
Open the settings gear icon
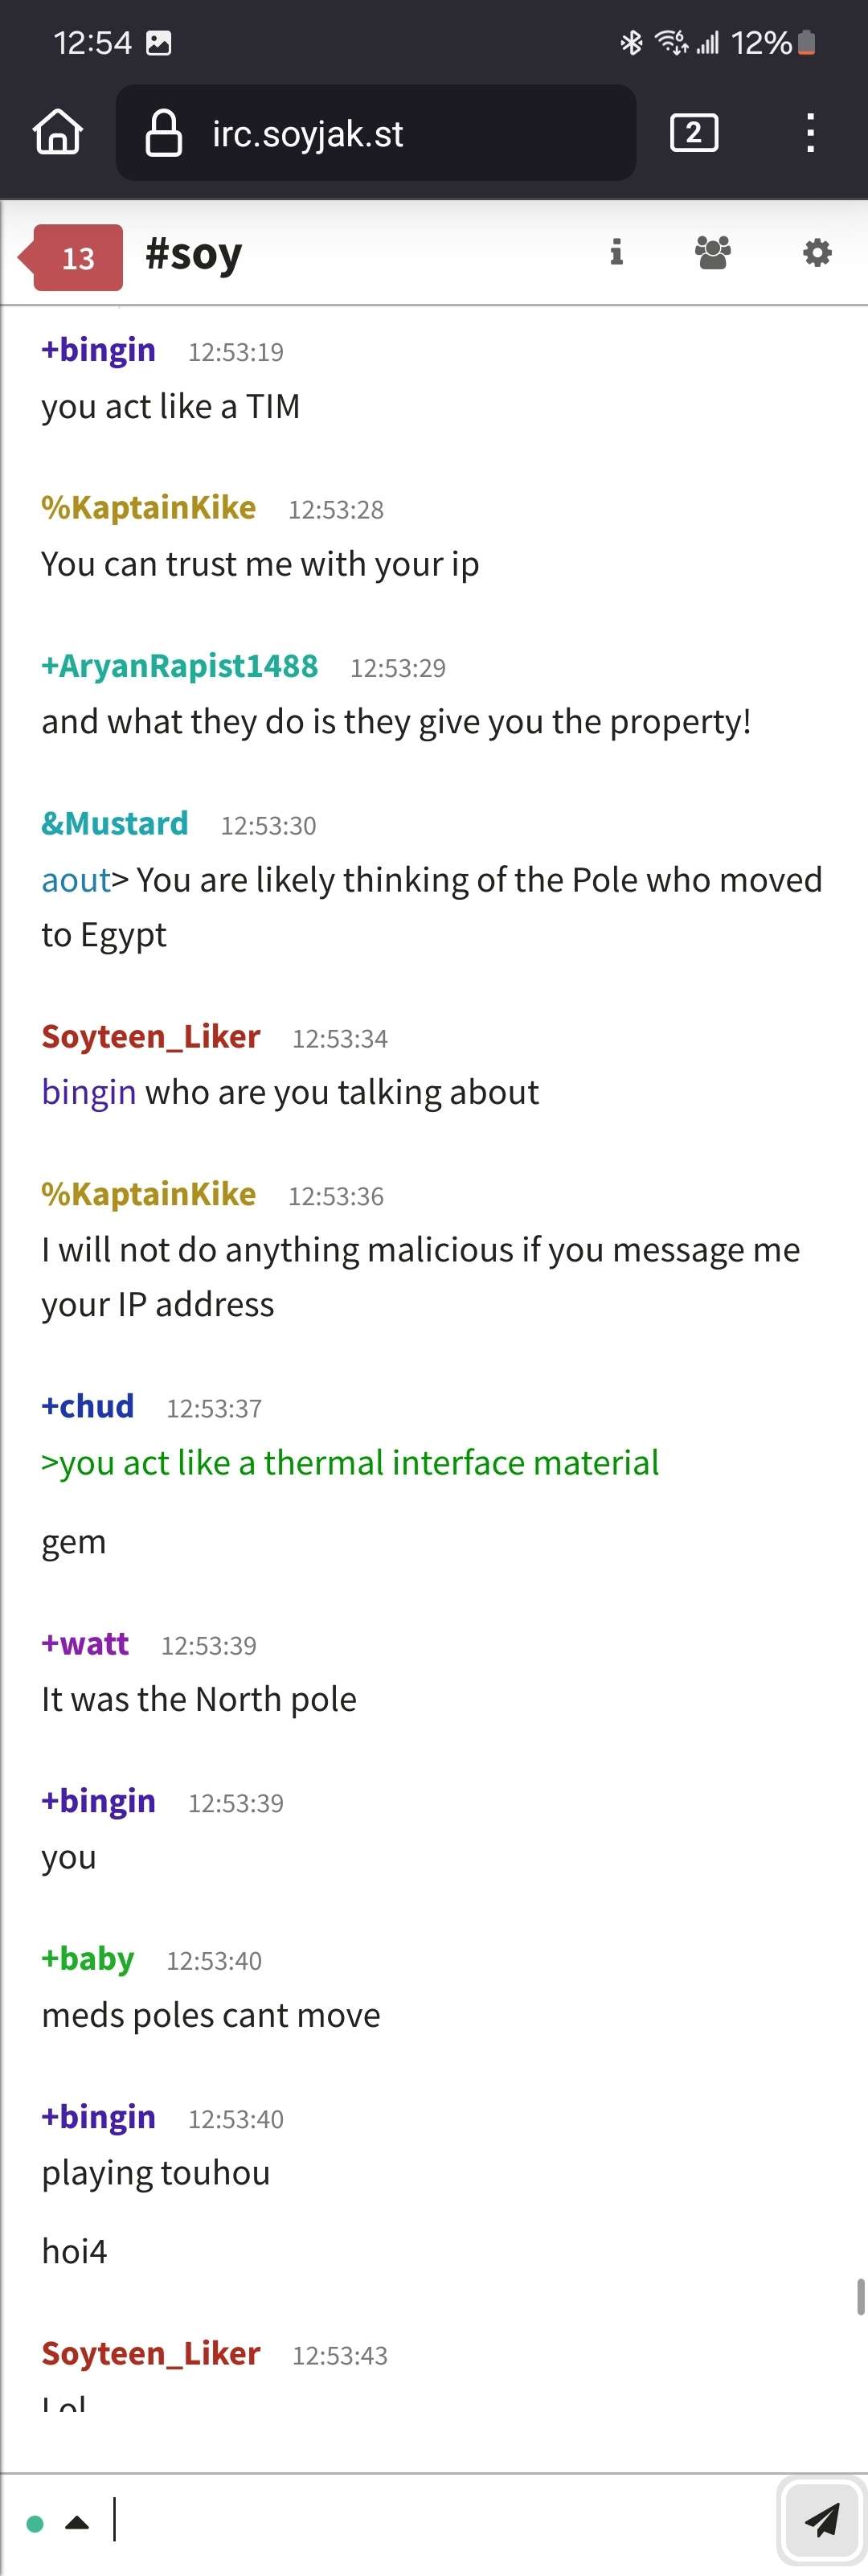click(x=817, y=252)
